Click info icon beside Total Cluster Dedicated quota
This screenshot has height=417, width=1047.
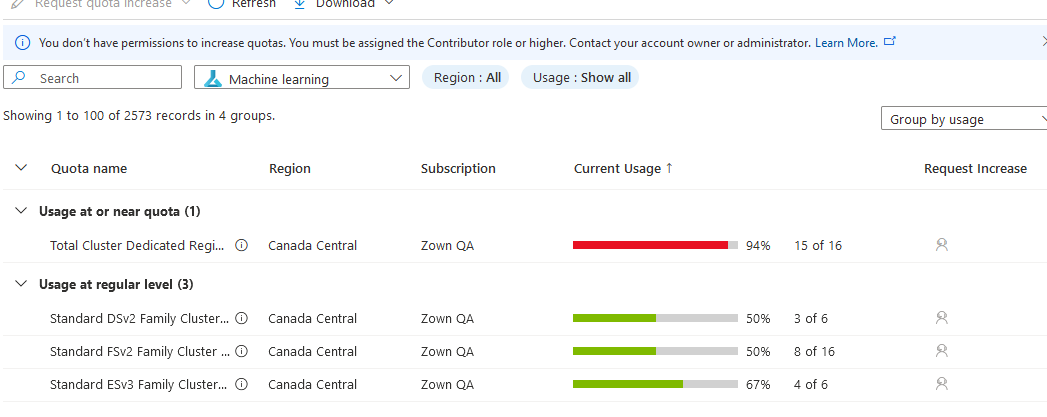(242, 246)
